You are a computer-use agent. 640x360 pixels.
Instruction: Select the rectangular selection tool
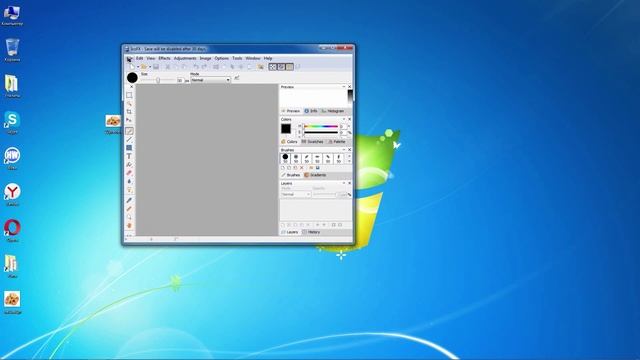129,95
